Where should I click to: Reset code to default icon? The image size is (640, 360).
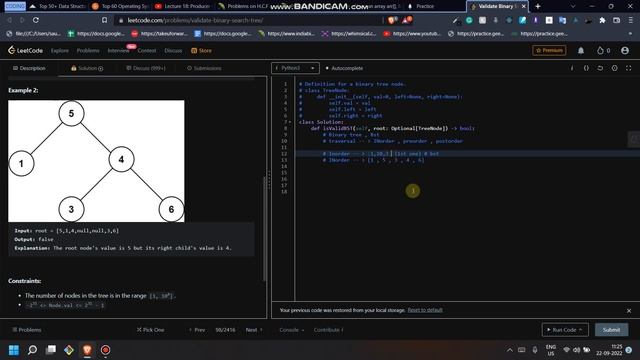(600, 68)
